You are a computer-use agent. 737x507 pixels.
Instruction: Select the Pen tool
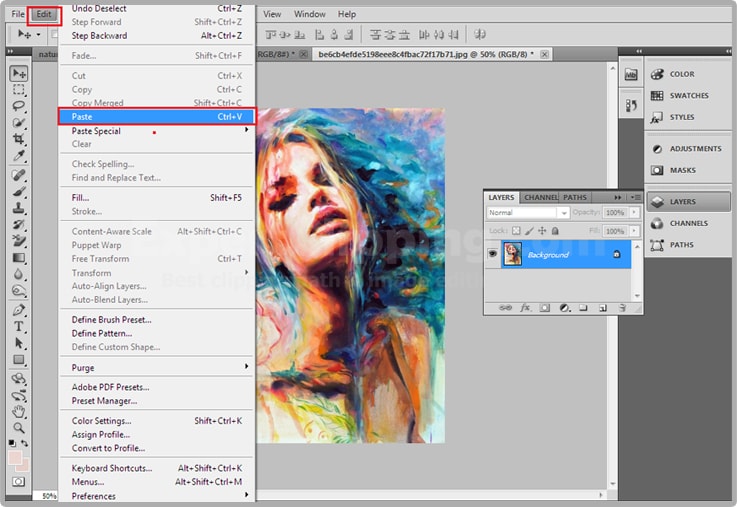(19, 310)
